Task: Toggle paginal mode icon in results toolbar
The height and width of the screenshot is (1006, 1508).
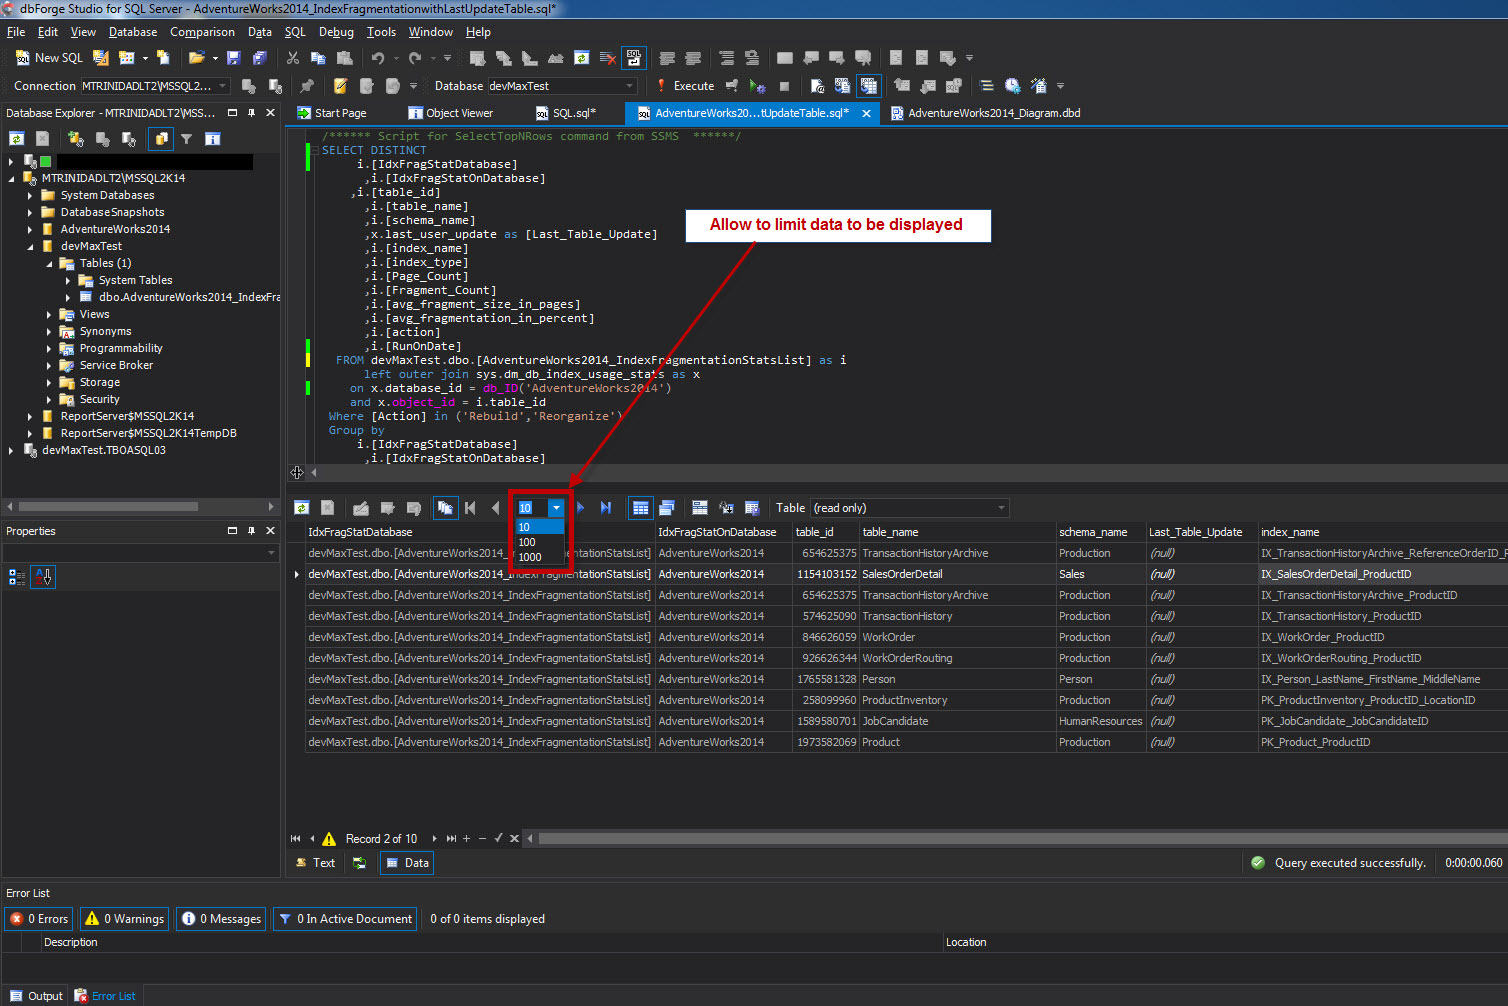Action: (x=445, y=508)
